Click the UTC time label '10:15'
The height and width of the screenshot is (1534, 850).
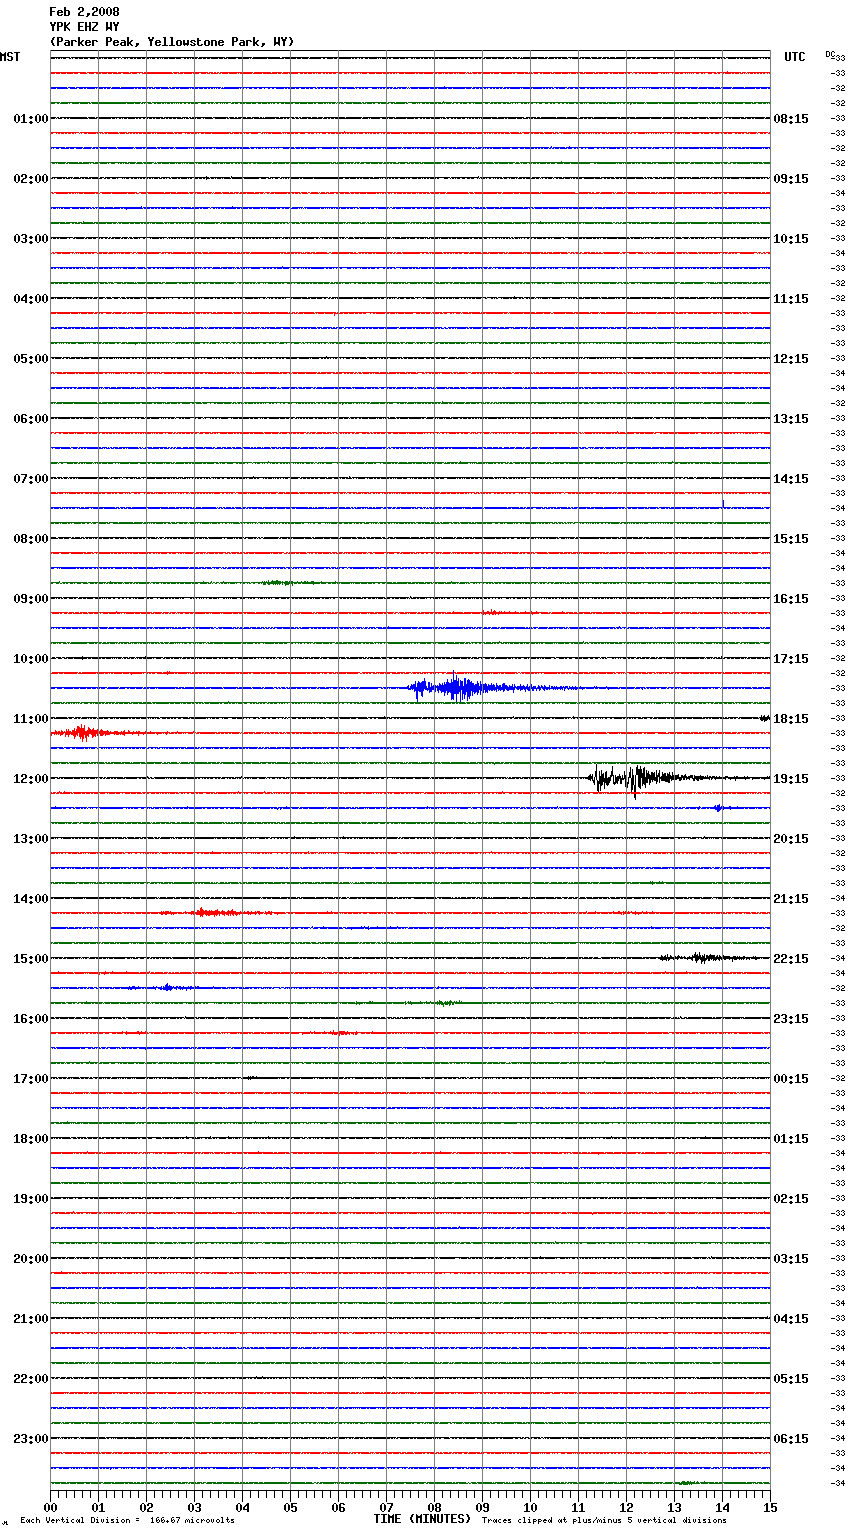pyautogui.click(x=791, y=239)
